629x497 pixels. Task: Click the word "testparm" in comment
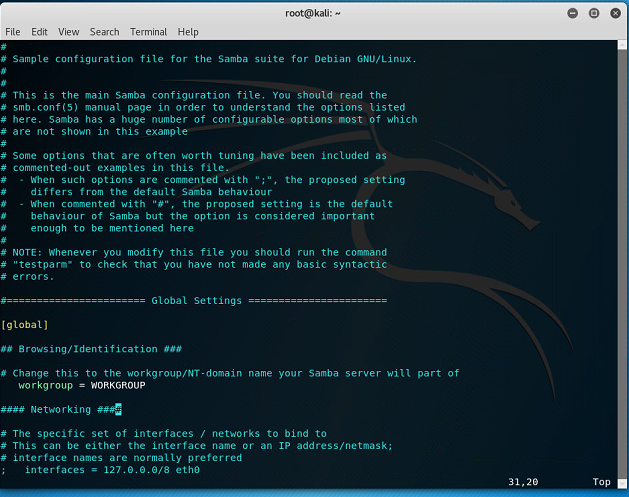43,264
